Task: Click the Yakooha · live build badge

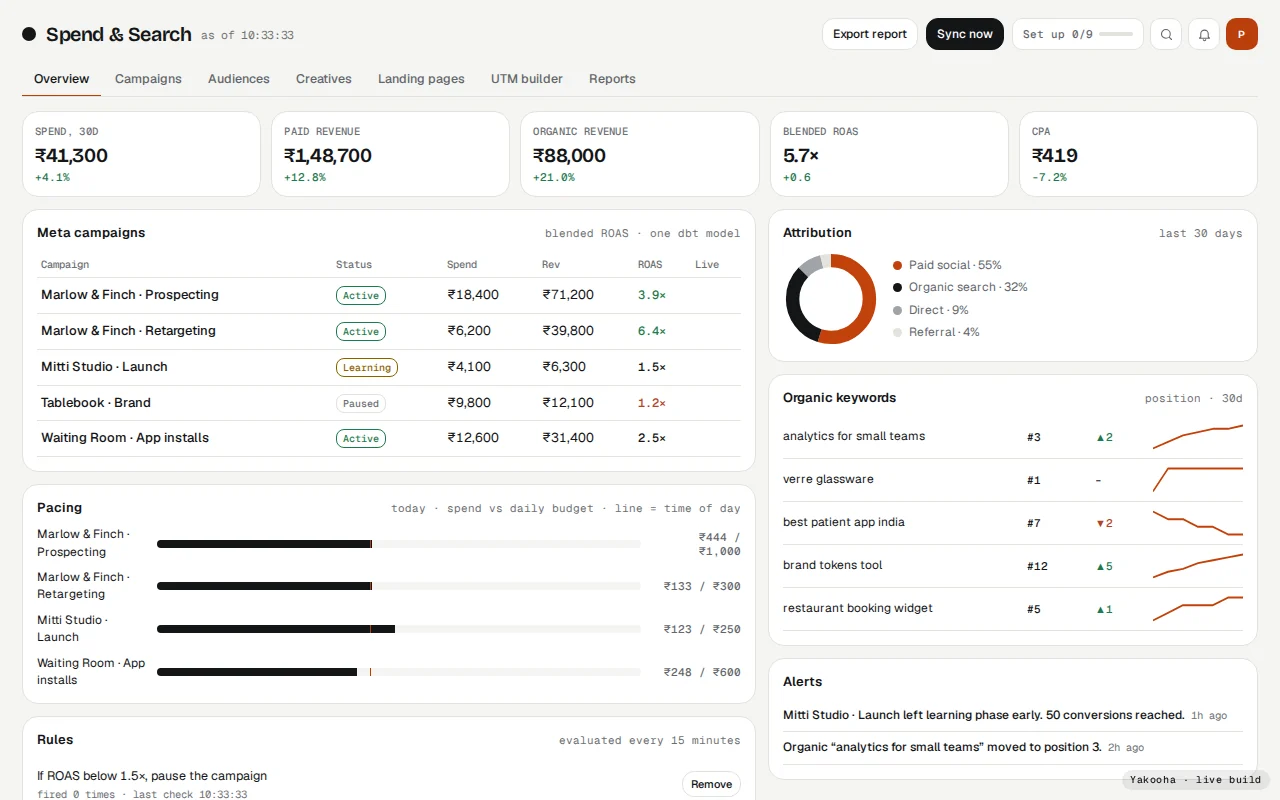Action: coord(1196,780)
